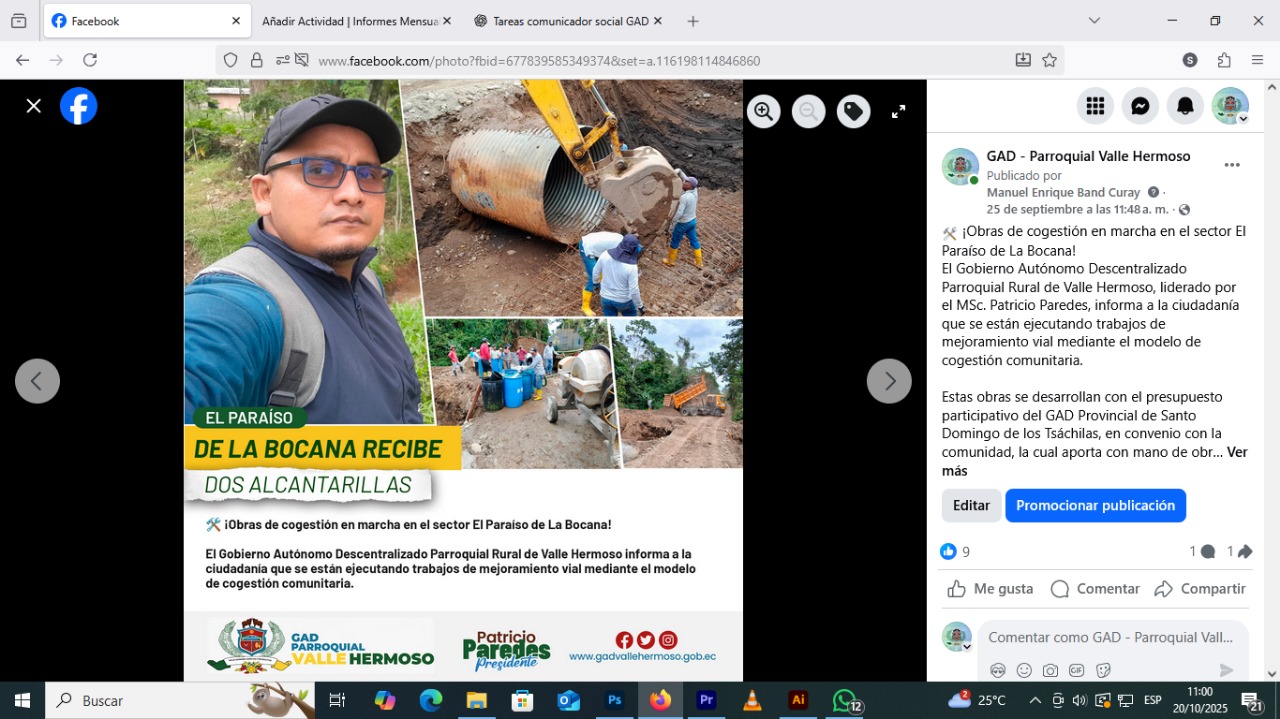The image size is (1280, 719).
Task: Open the profile account dropdown
Action: 1230,106
